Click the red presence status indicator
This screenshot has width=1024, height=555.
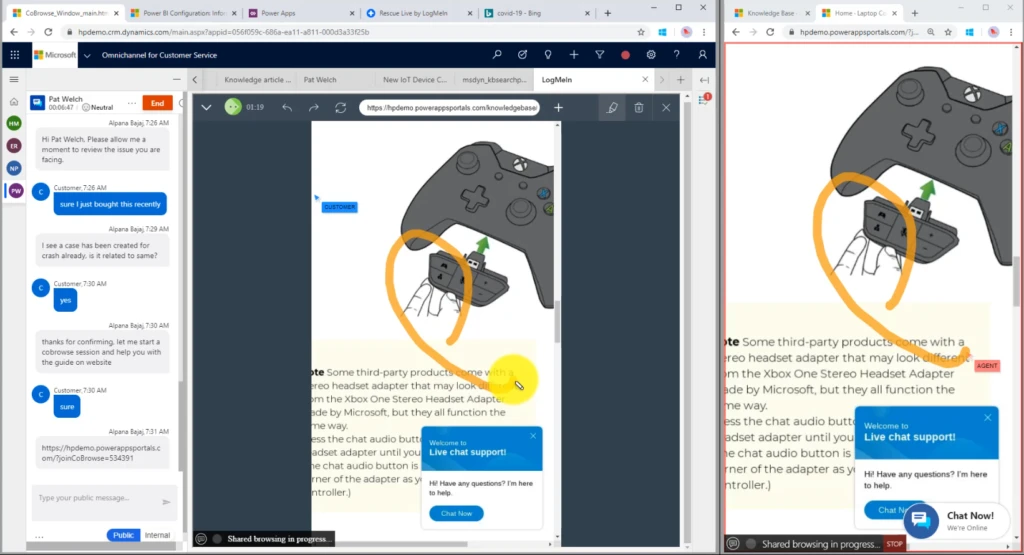626,55
